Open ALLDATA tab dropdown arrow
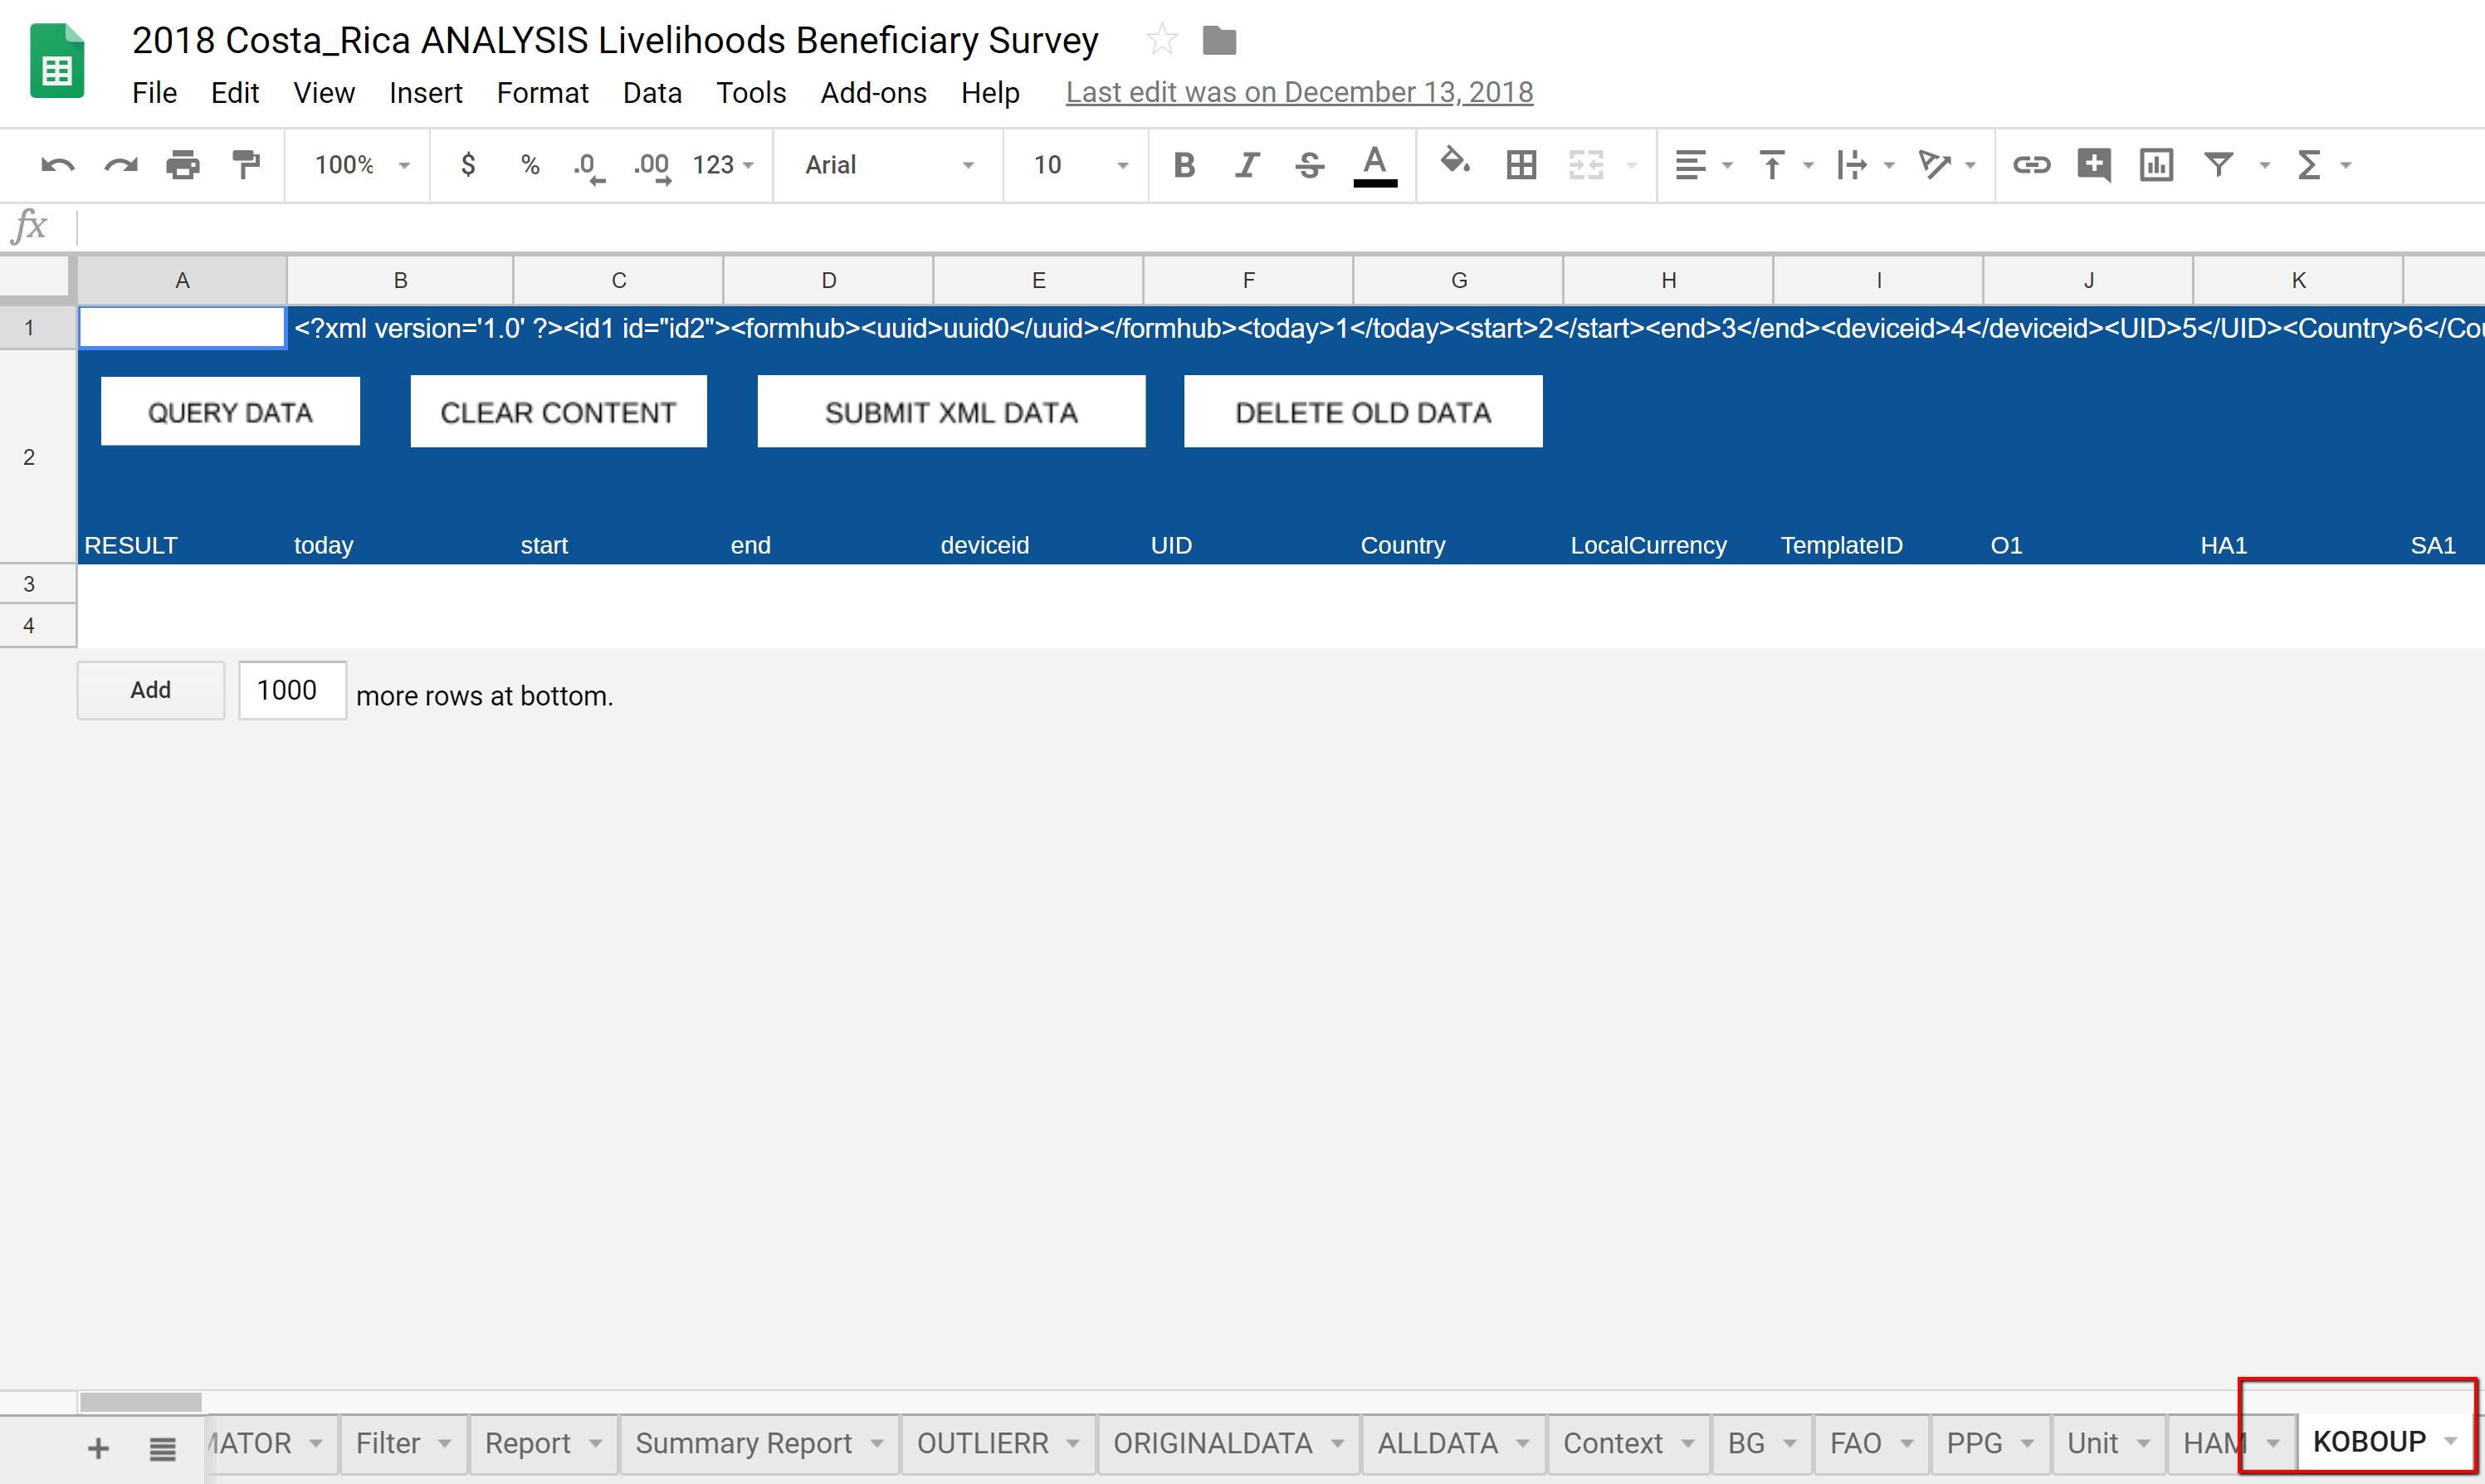The image size is (2485, 1484). [1523, 1443]
